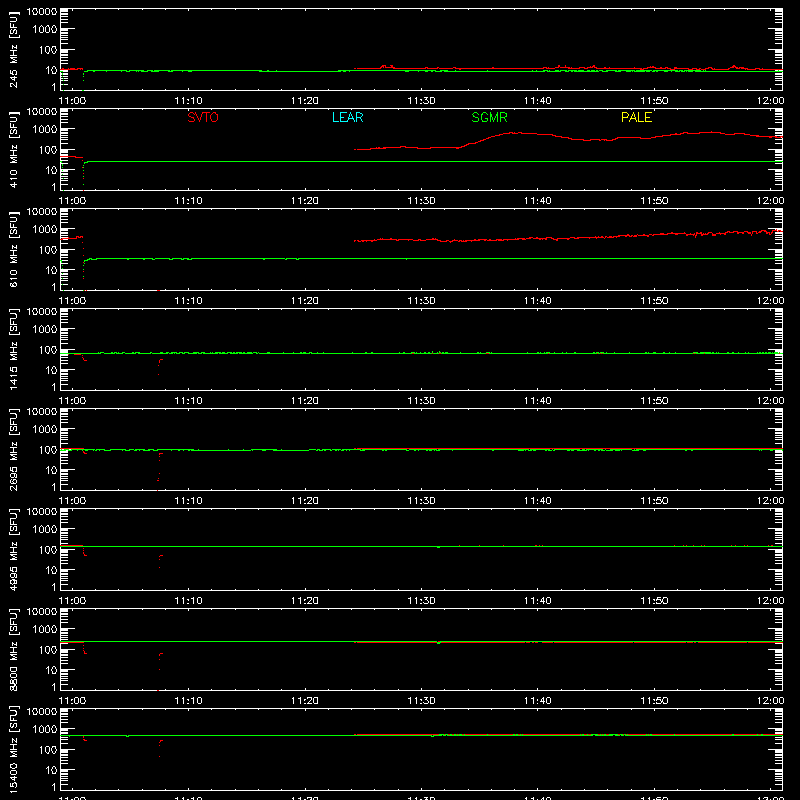Image resolution: width=800 pixels, height=800 pixels.
Task: Select the 245 MHz [SFU] axis title
Action: coord(14,49)
